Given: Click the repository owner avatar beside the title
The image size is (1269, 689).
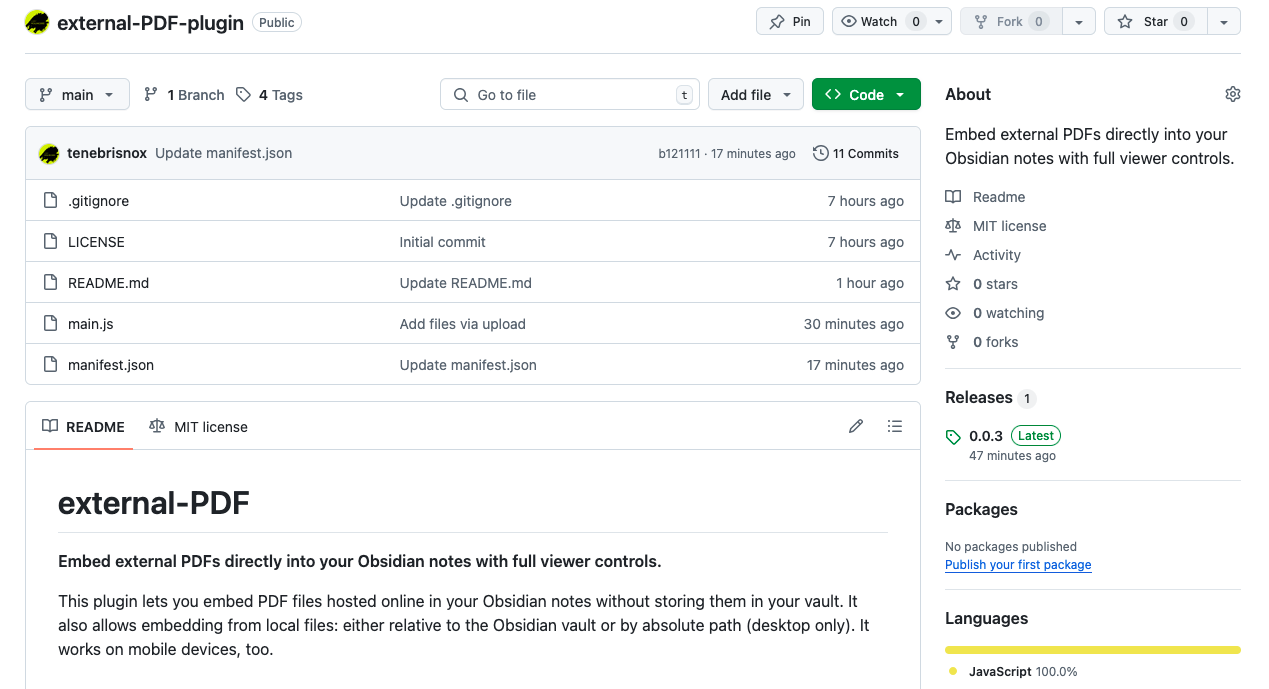Looking at the screenshot, I should click(37, 22).
